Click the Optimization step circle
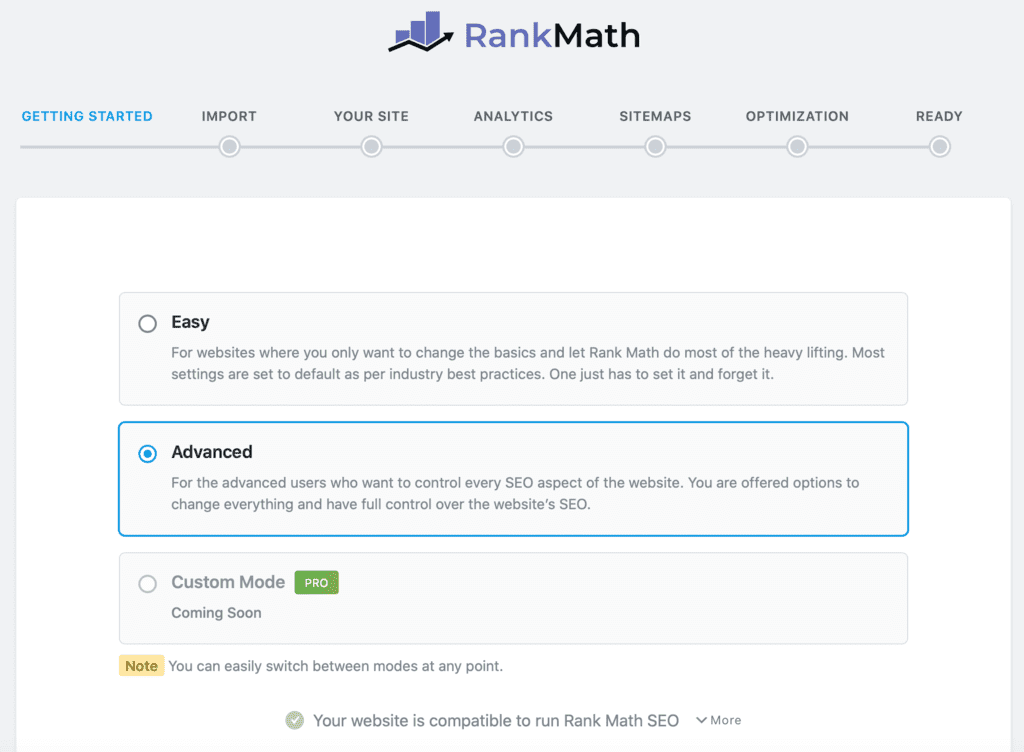 tap(797, 146)
